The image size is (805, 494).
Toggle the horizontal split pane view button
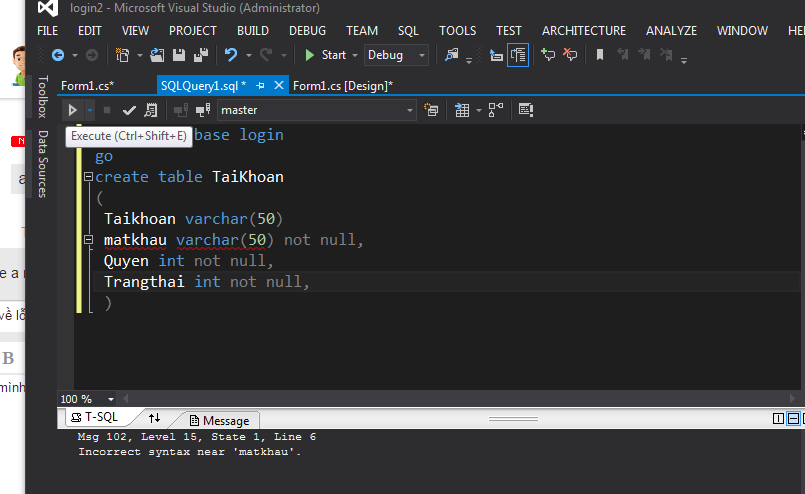[x=794, y=419]
